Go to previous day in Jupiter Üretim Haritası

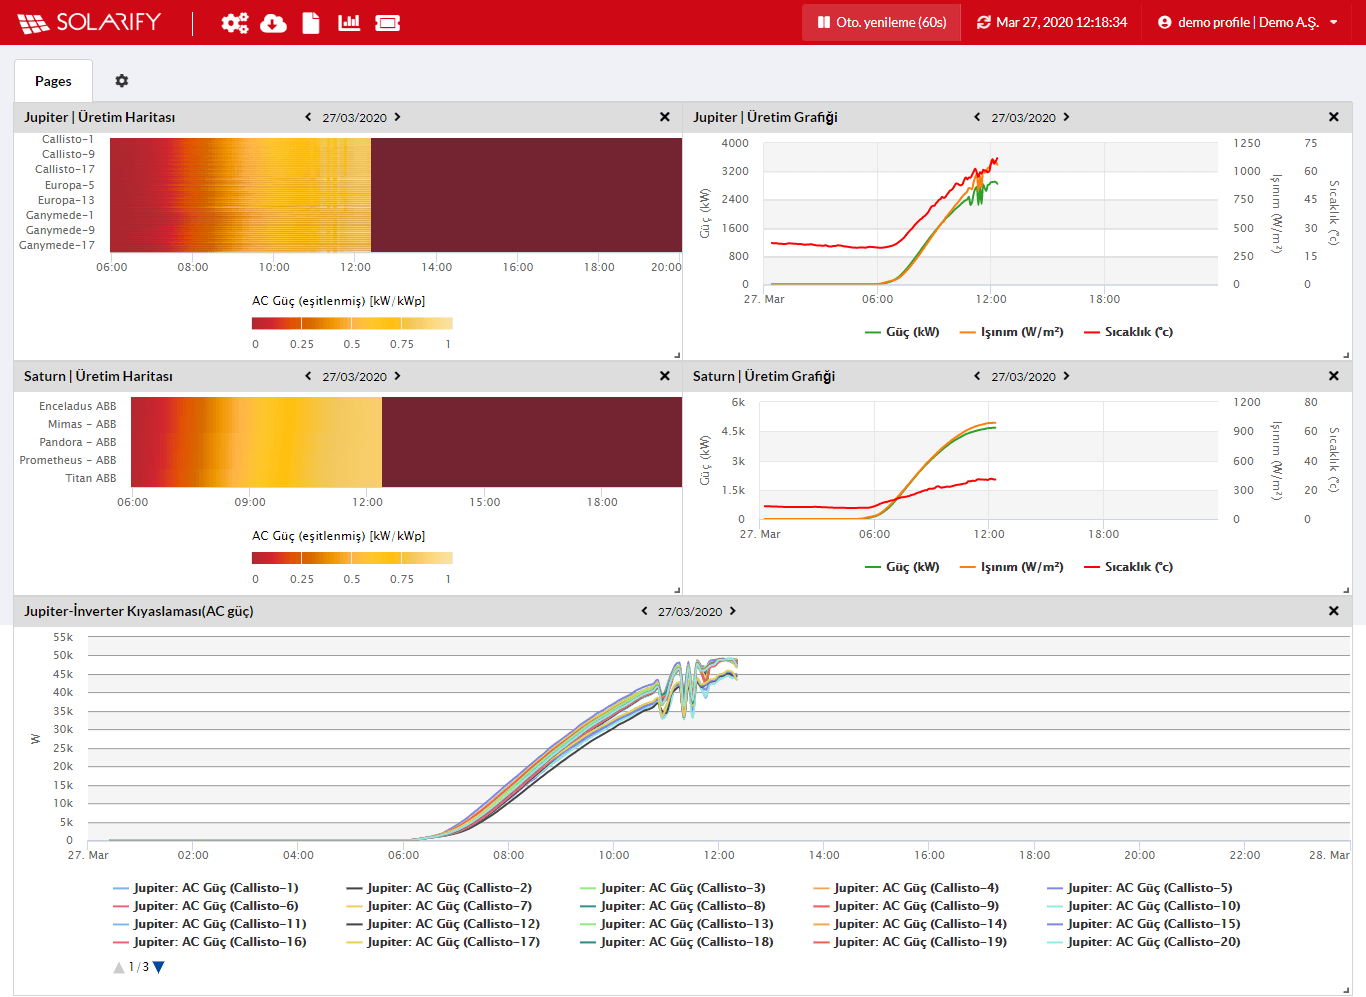coord(308,117)
